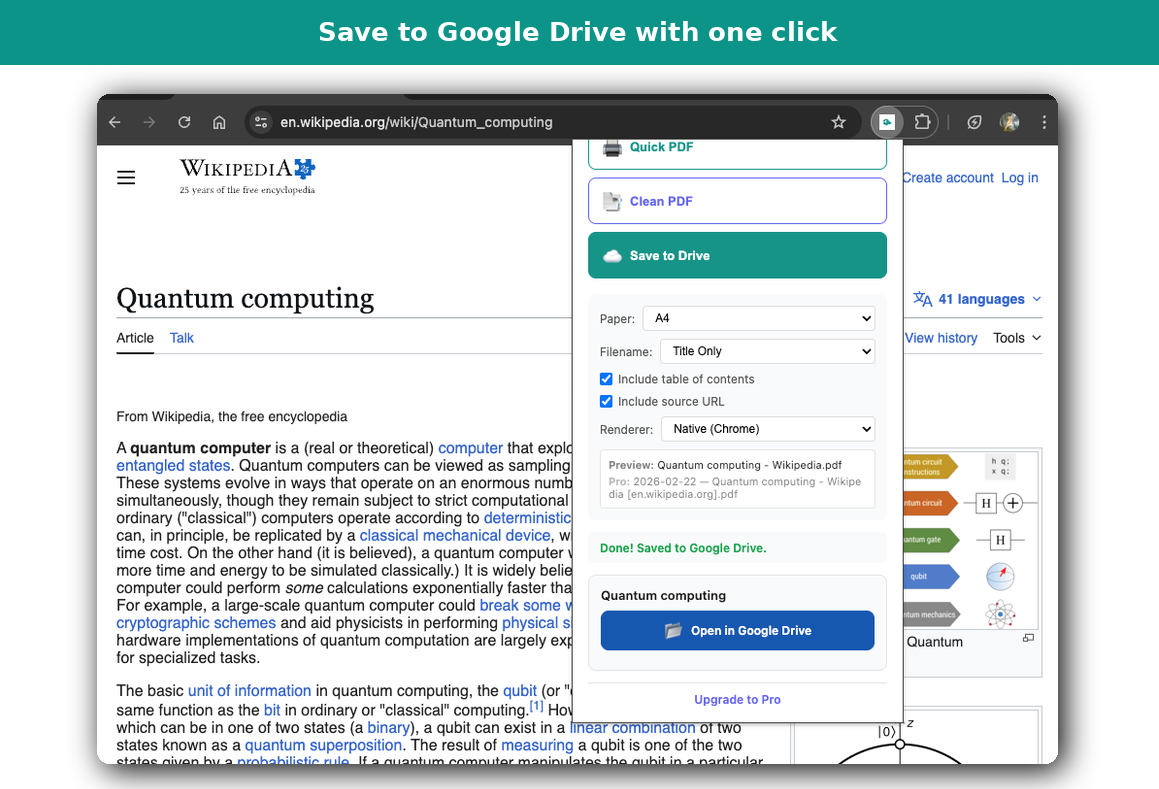This screenshot has width=1159, height=789.
Task: Disable Include source URL
Action: (x=606, y=401)
